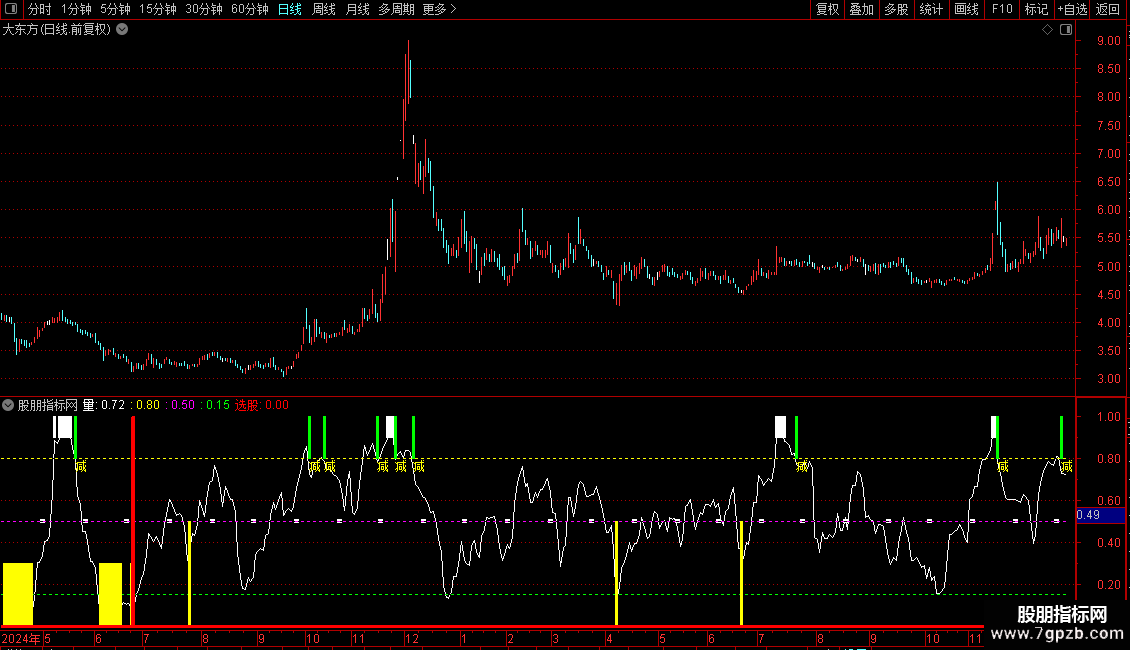Expand dropdown beside 大东方 stock title
The image size is (1130, 650).
[123, 30]
